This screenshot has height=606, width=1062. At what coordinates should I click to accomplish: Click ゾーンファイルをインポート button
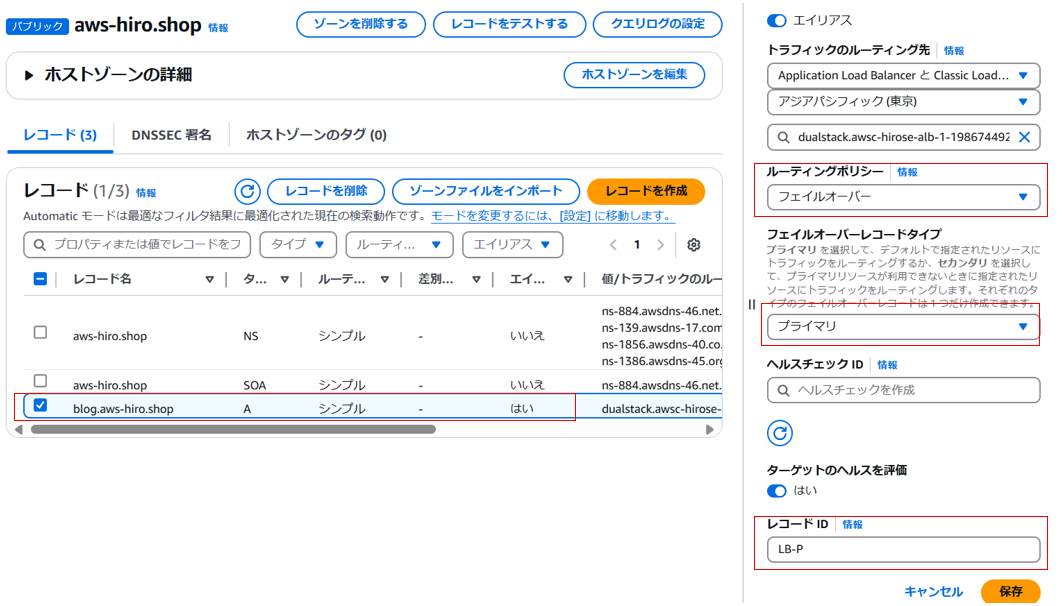point(486,192)
